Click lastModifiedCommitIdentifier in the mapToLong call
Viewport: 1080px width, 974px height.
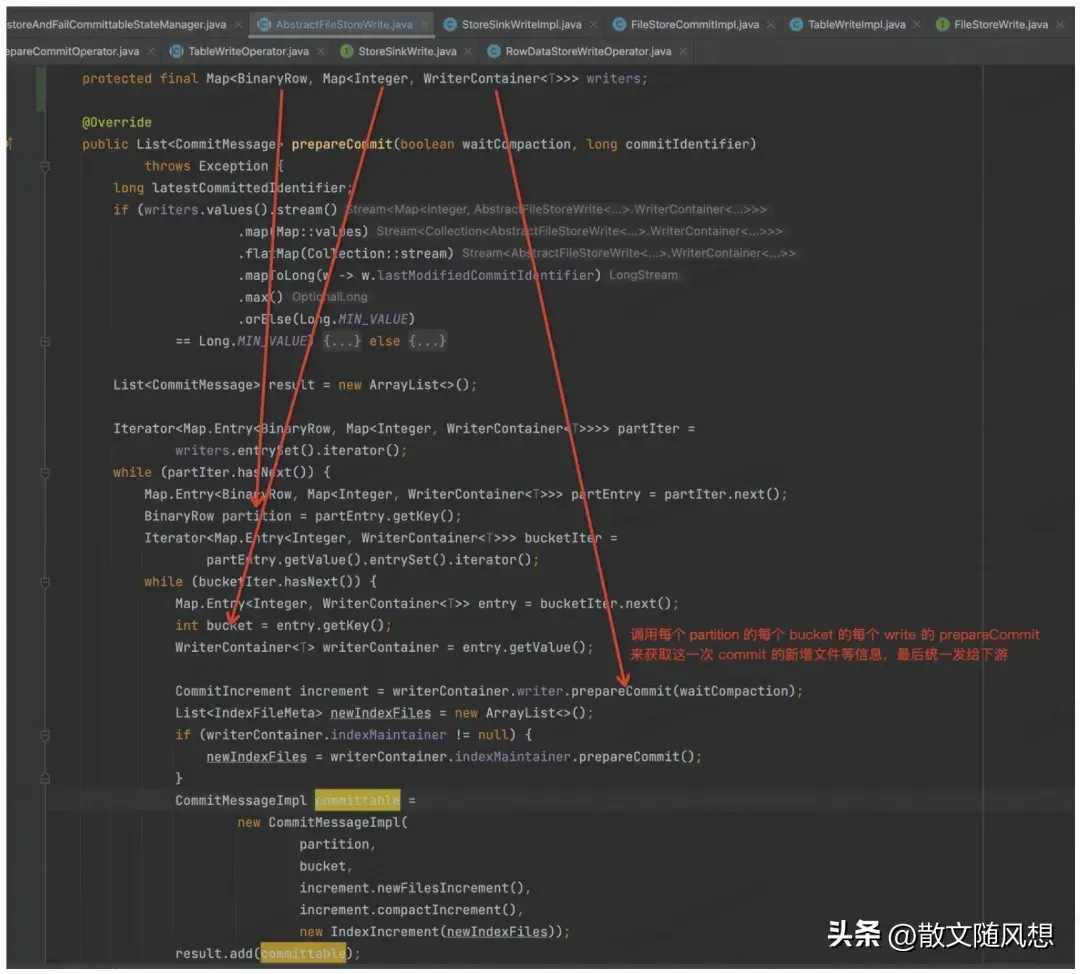pos(485,276)
